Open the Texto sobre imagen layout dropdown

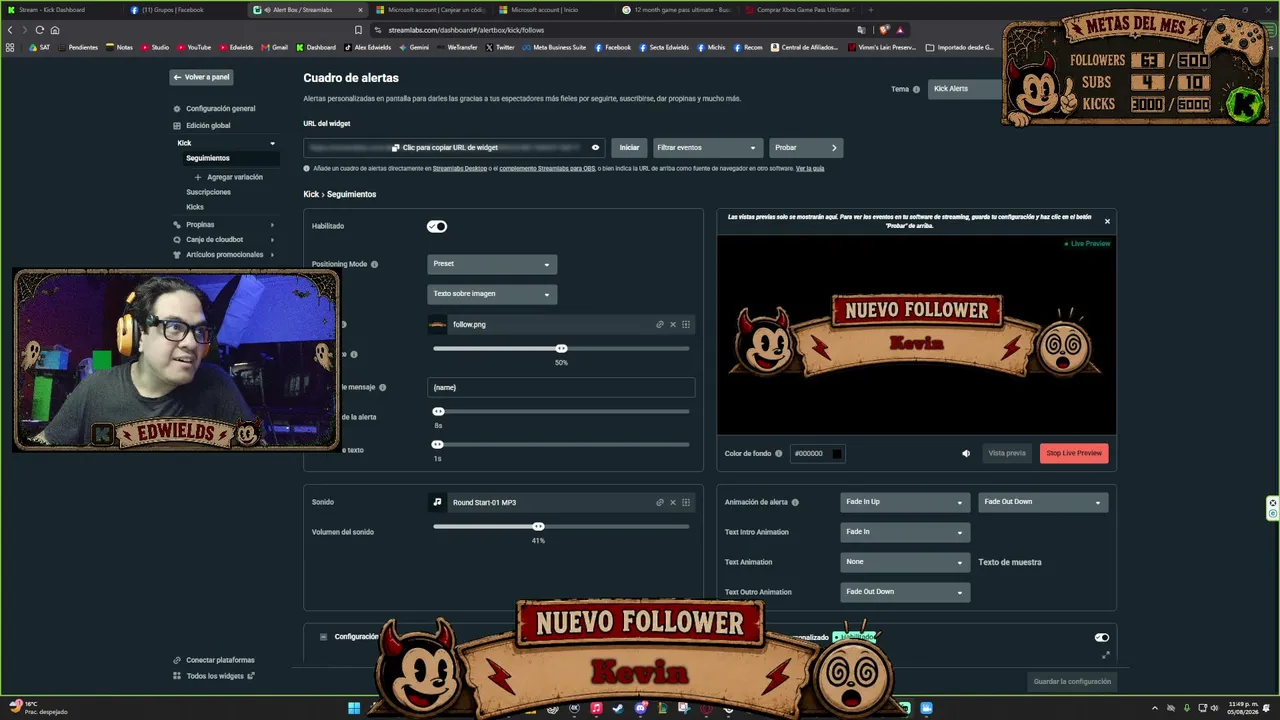(x=492, y=294)
